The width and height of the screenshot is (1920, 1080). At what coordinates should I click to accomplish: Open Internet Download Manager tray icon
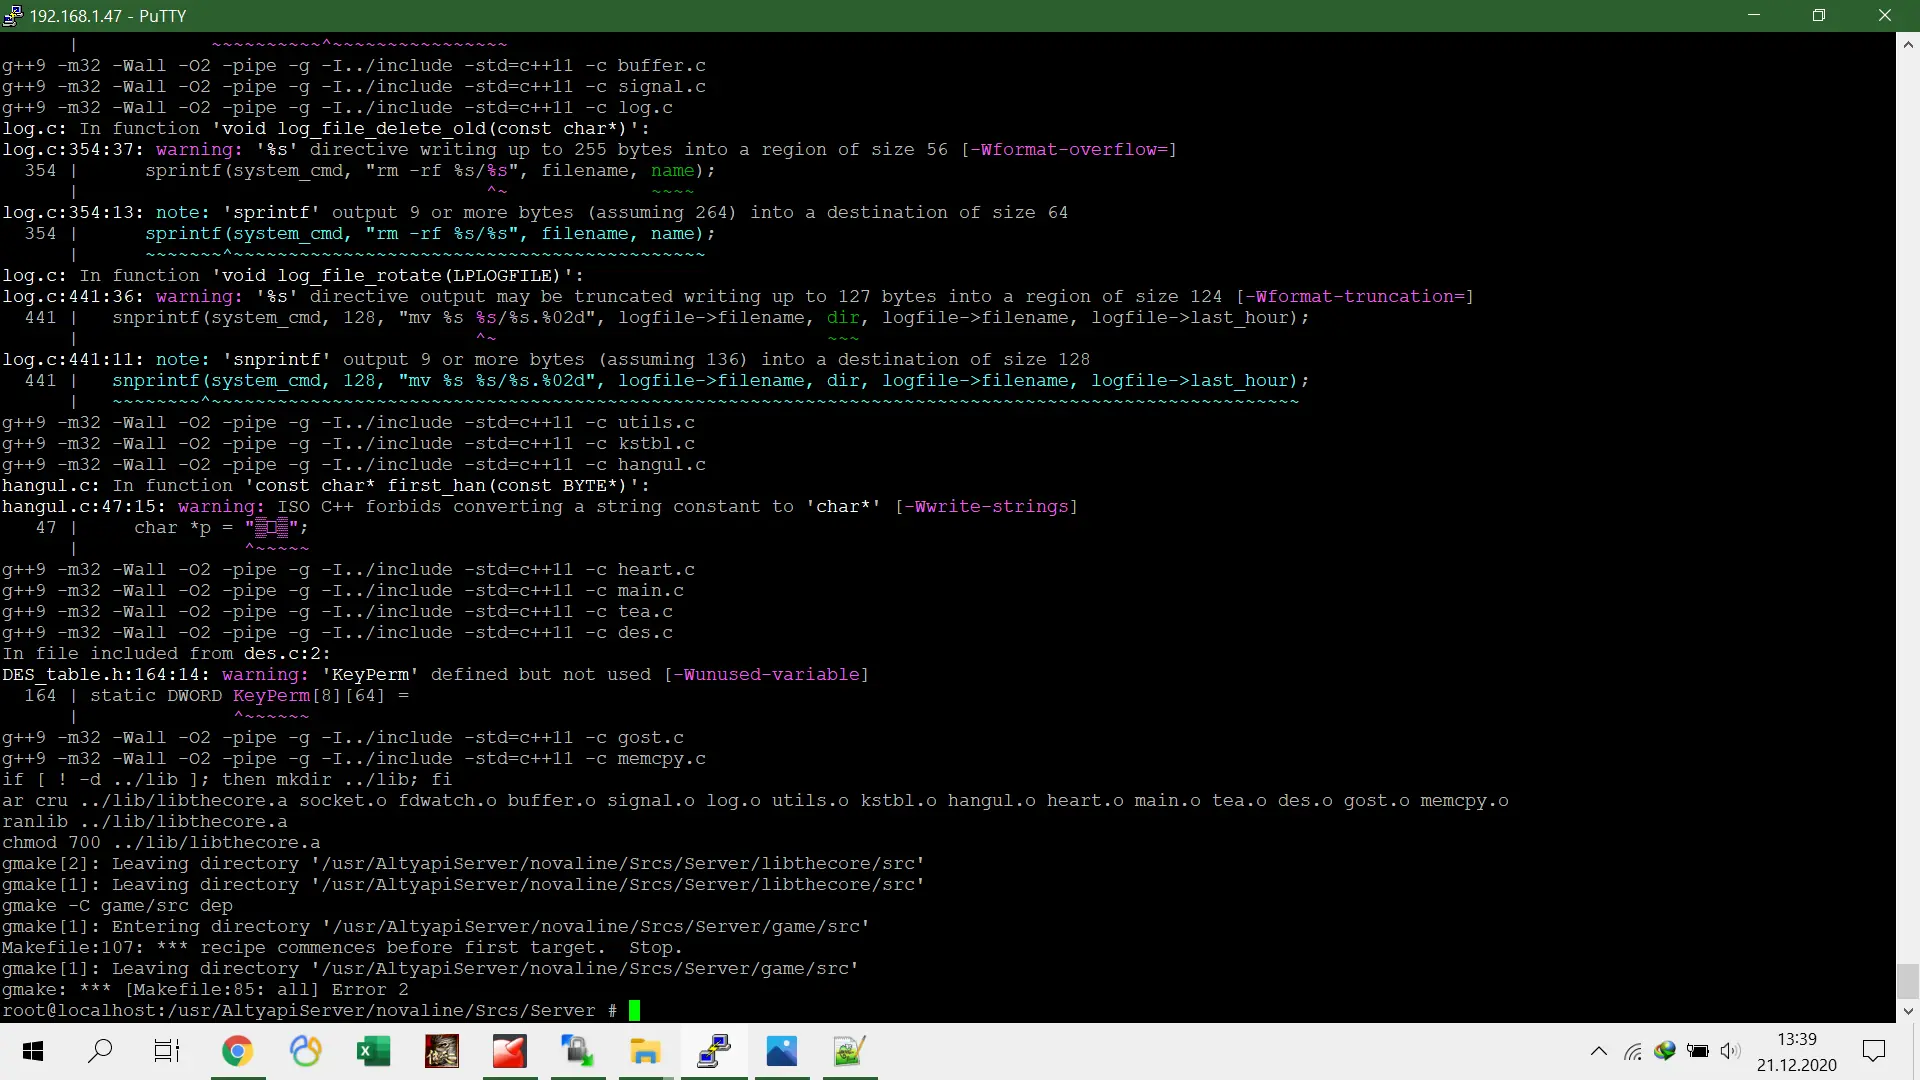1665,1051
